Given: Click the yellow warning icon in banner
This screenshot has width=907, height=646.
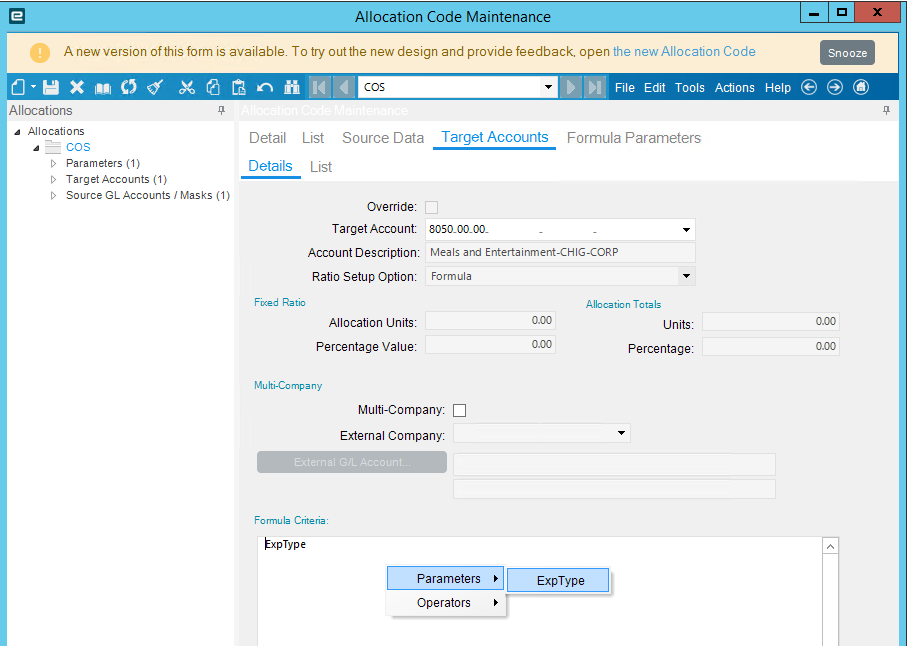Looking at the screenshot, I should (x=40, y=53).
